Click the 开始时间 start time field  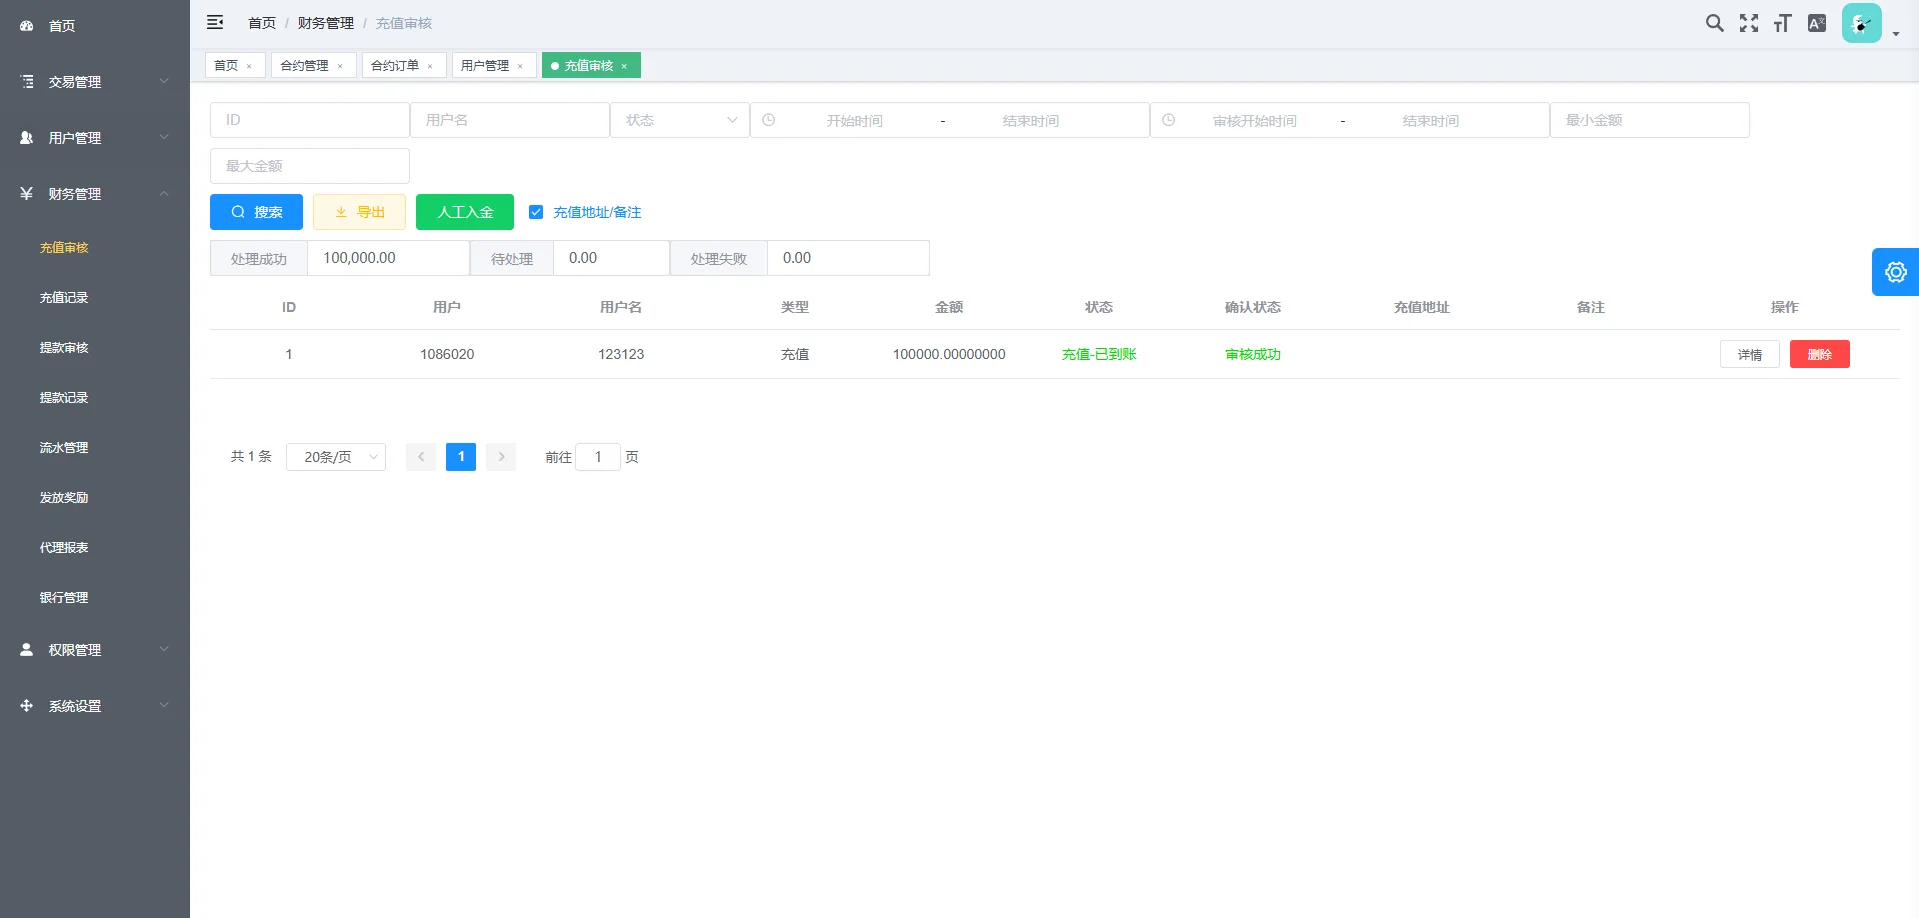tap(853, 119)
